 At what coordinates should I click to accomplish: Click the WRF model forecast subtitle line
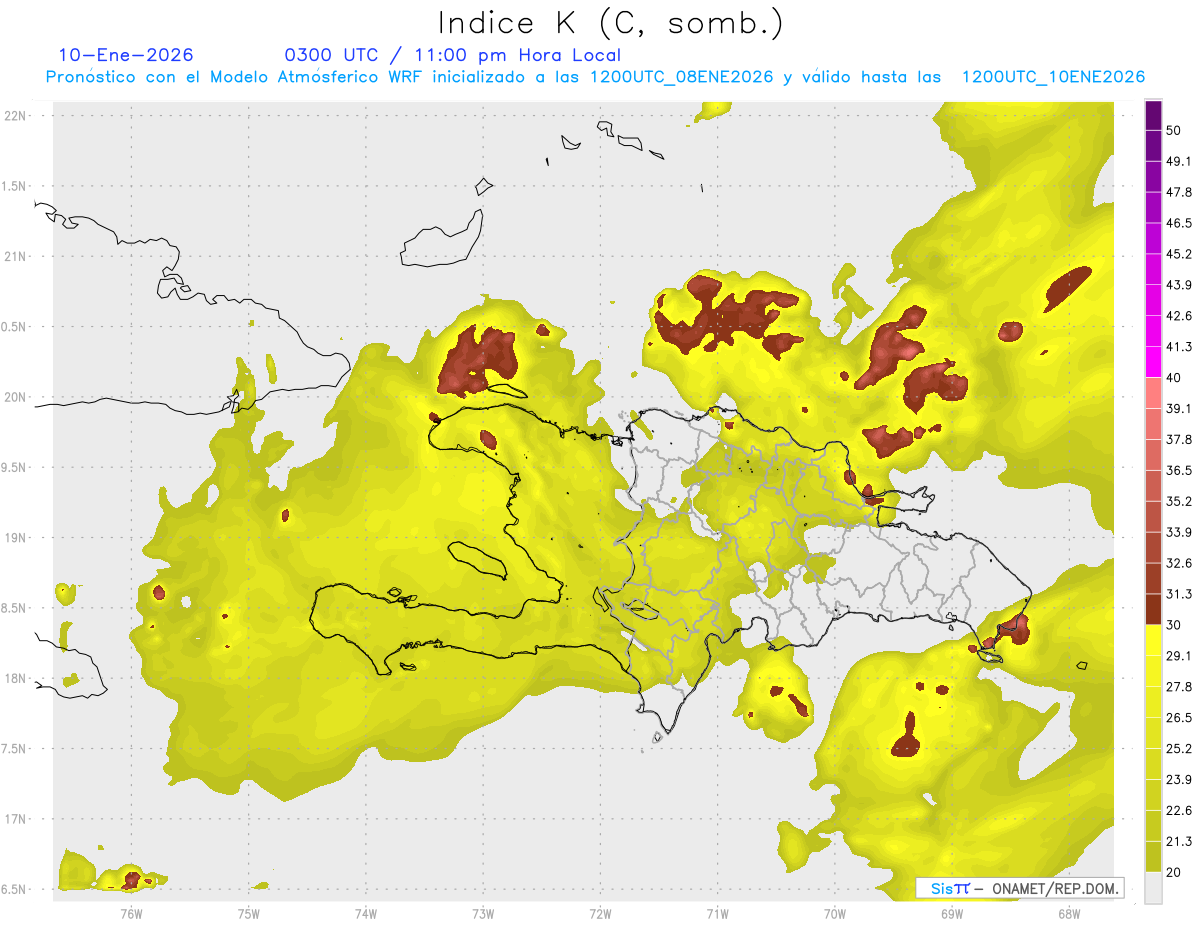pos(595,77)
